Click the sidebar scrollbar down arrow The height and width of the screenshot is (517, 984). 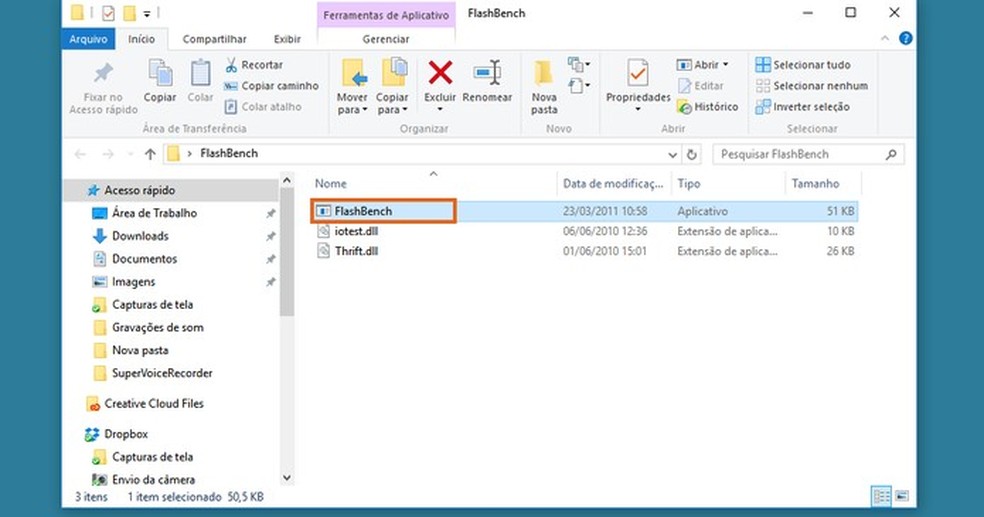pyautogui.click(x=287, y=478)
